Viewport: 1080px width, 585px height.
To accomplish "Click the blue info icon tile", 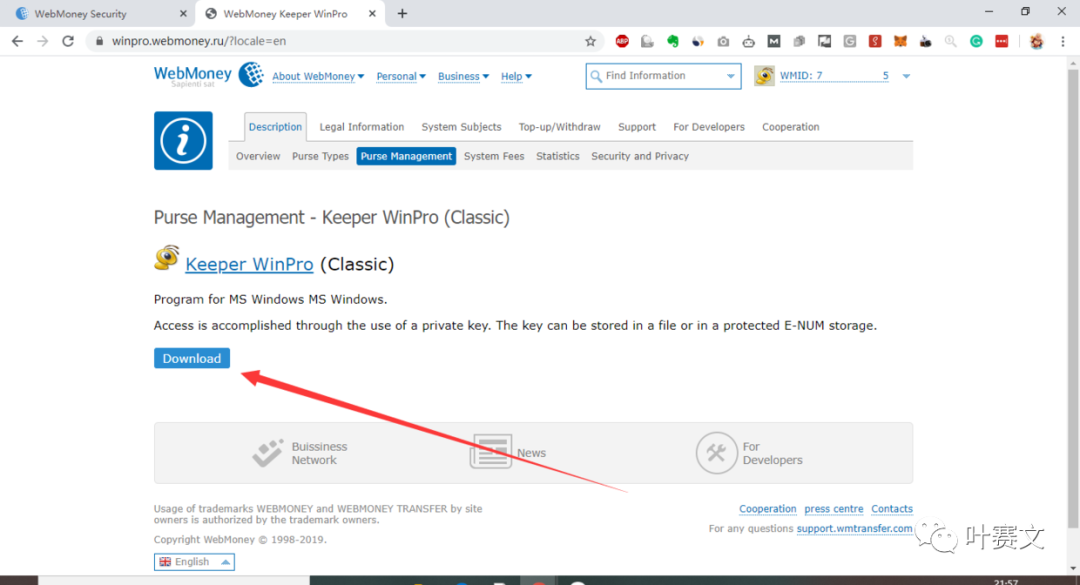I will 183,141.
